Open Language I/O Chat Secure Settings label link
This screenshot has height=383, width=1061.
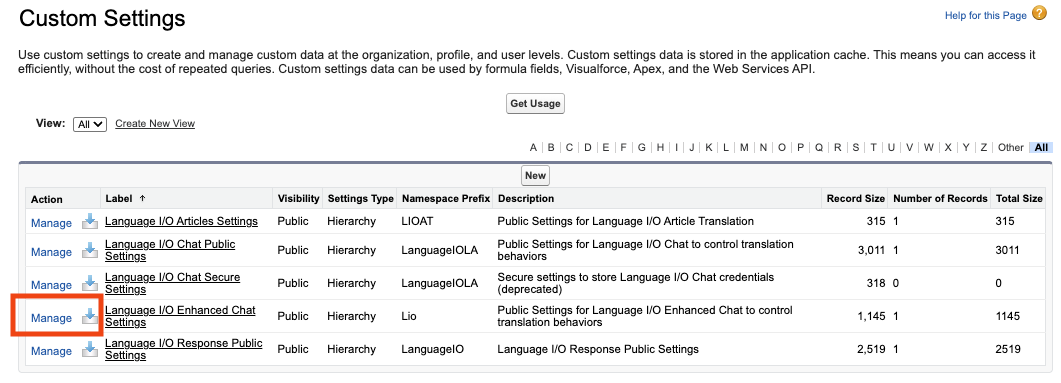(x=173, y=283)
